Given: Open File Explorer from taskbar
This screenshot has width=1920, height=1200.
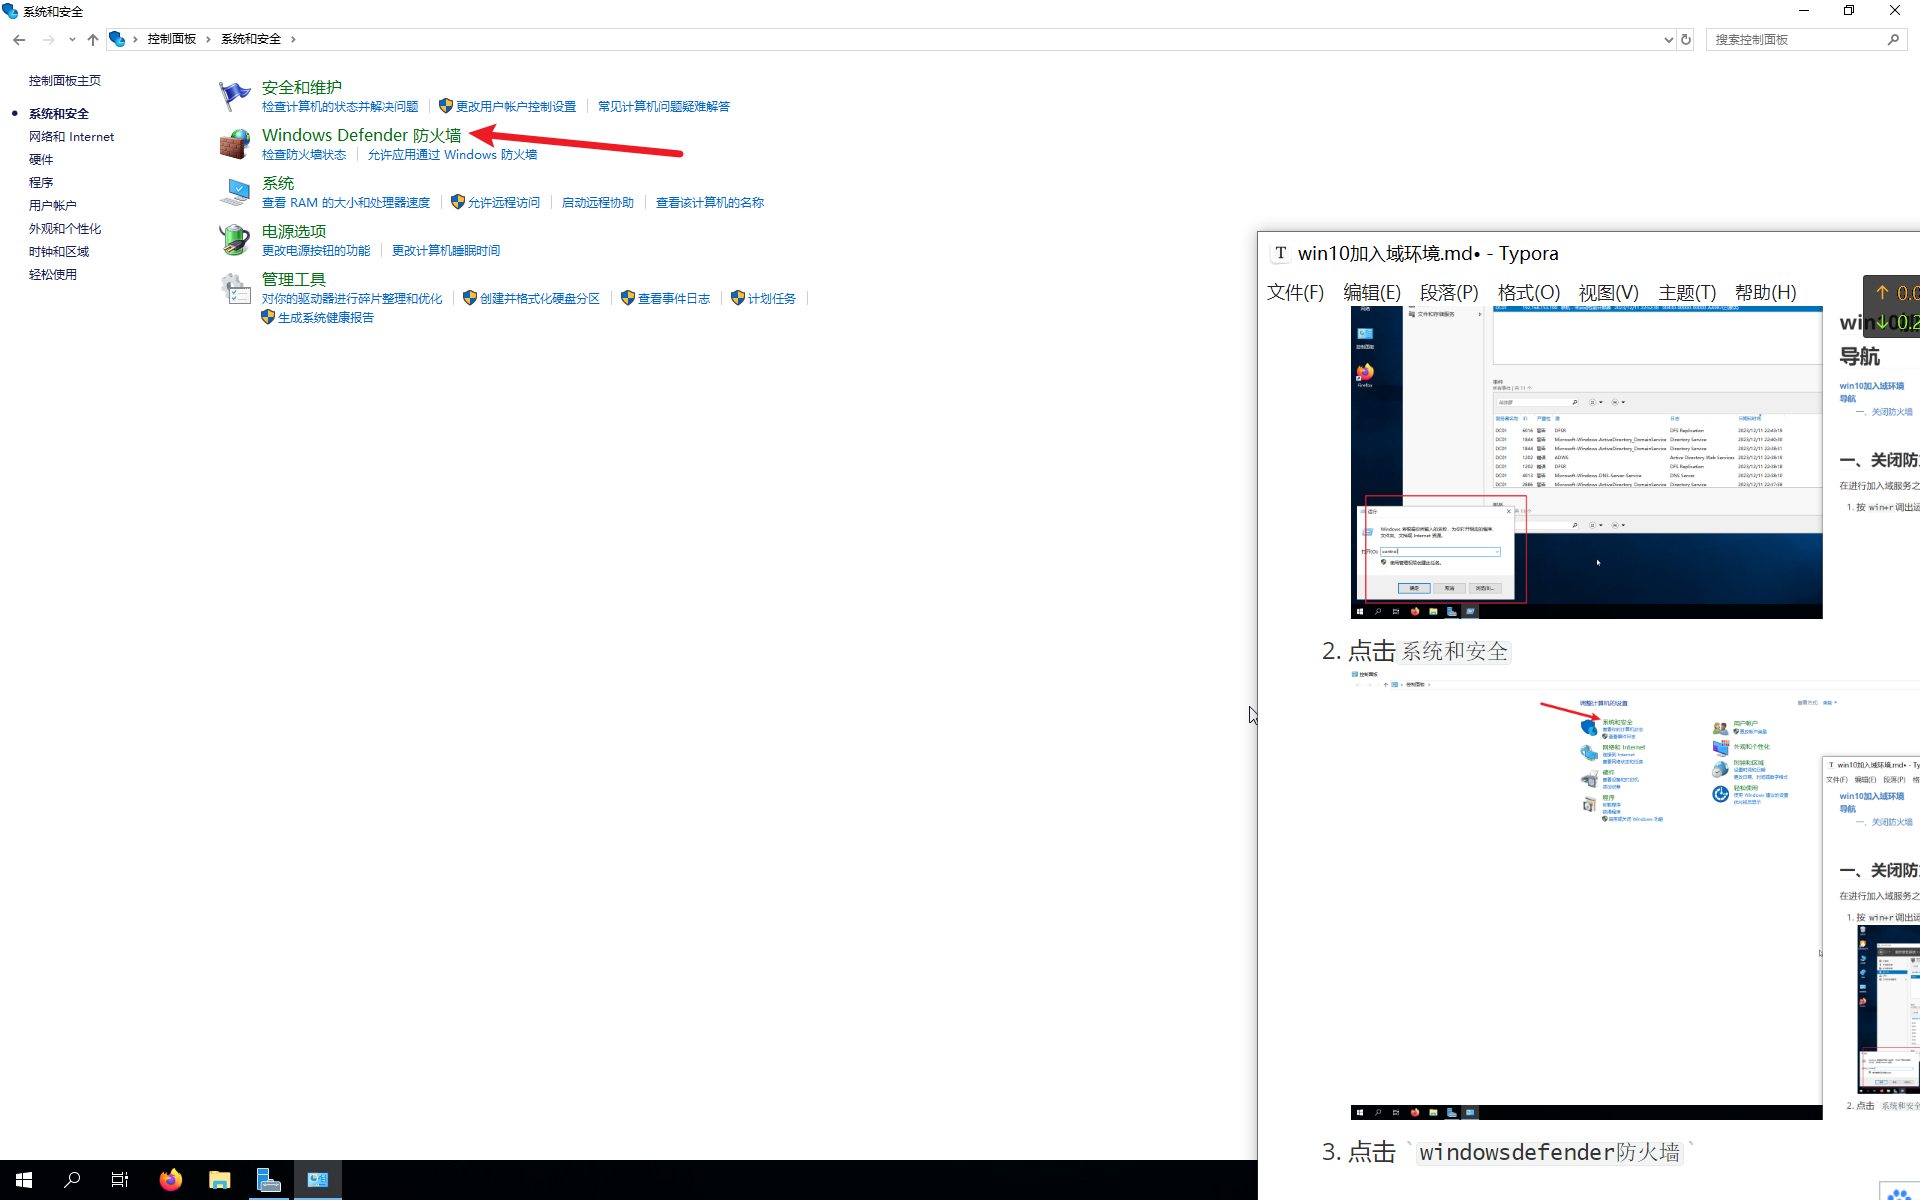Looking at the screenshot, I should pyautogui.click(x=220, y=1180).
